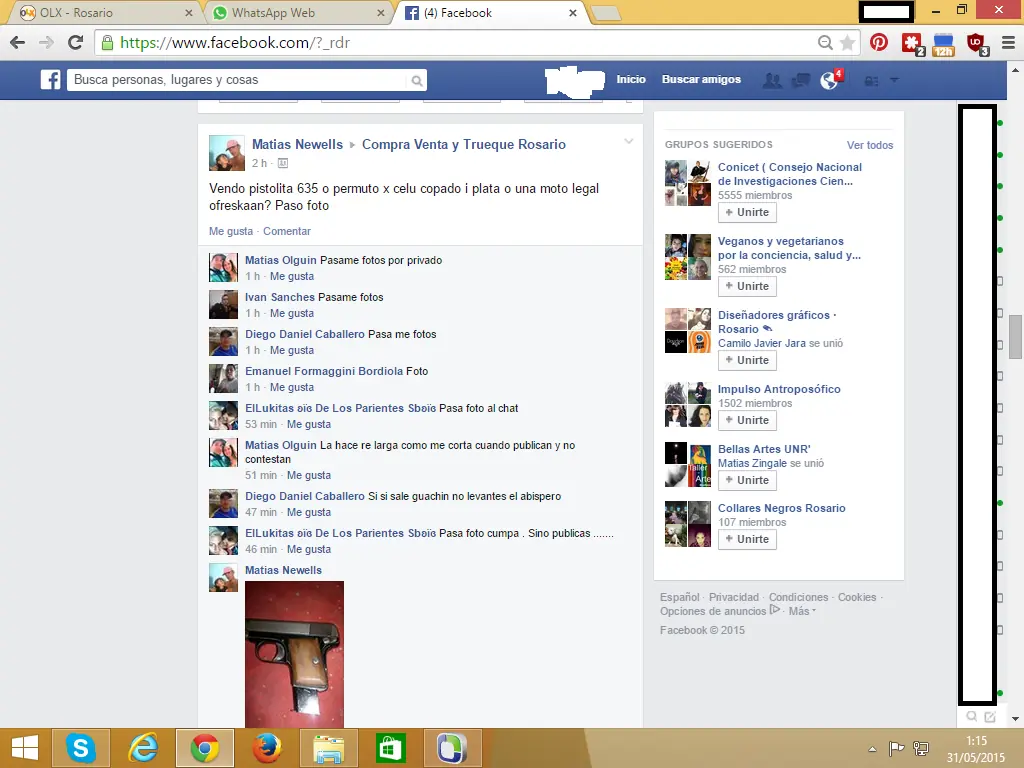Open Skype from the taskbar
Viewport: 1024px width, 768px height.
(80, 748)
